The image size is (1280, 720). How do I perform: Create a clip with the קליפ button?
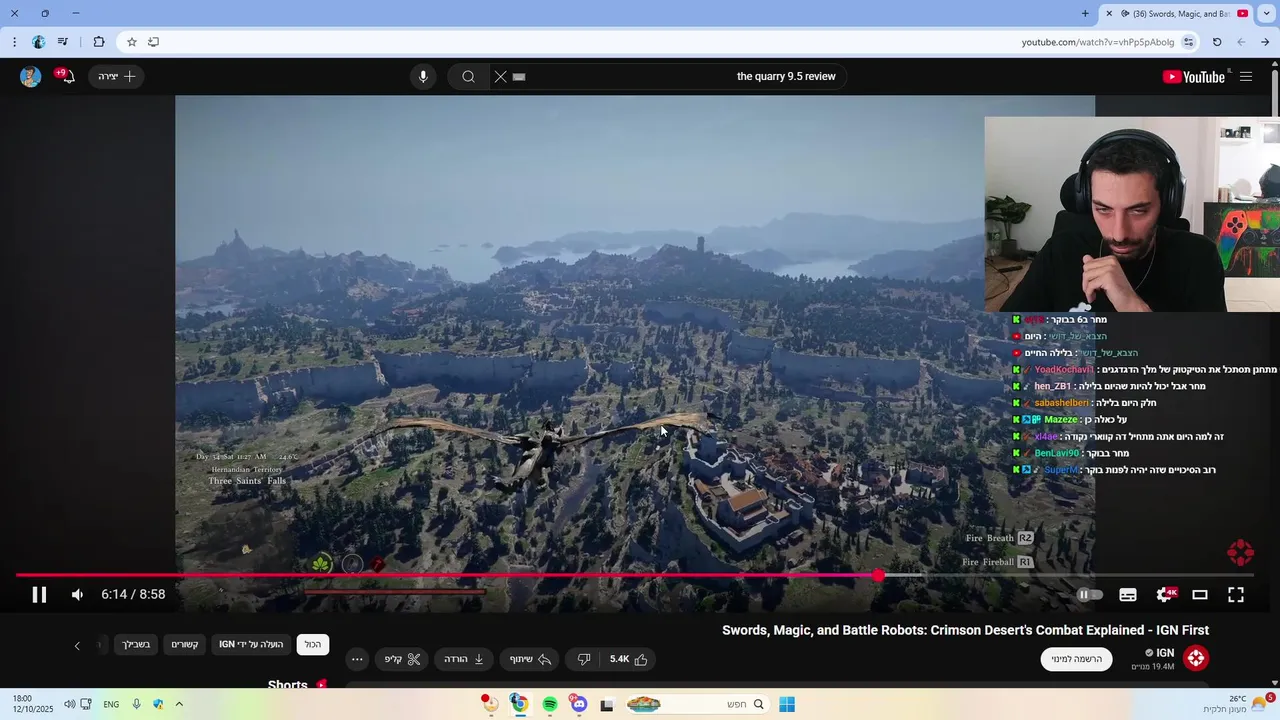tap(403, 659)
